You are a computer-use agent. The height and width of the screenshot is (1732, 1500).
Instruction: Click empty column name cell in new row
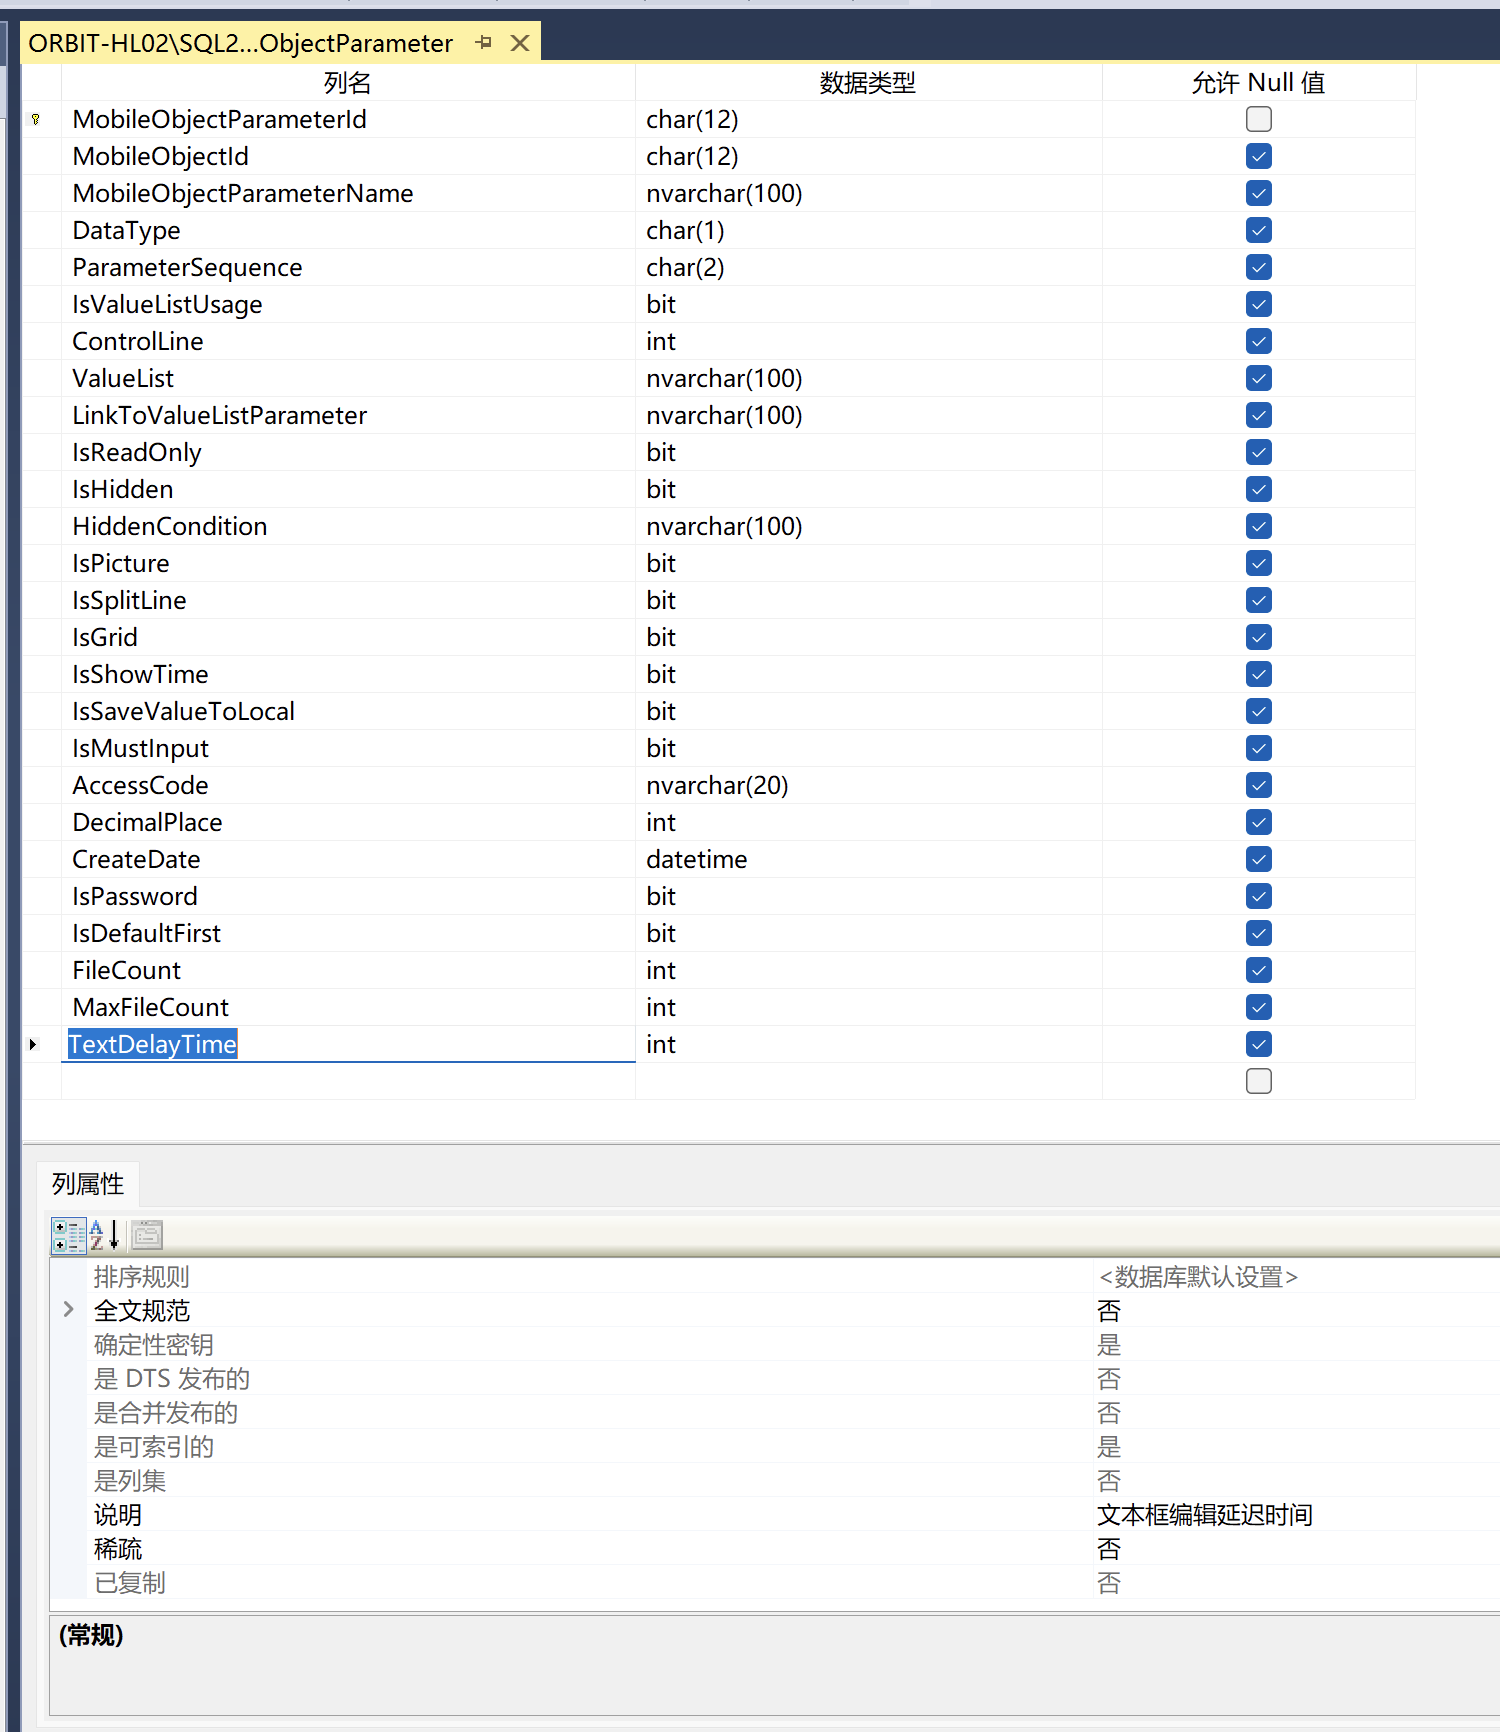pyautogui.click(x=348, y=1081)
